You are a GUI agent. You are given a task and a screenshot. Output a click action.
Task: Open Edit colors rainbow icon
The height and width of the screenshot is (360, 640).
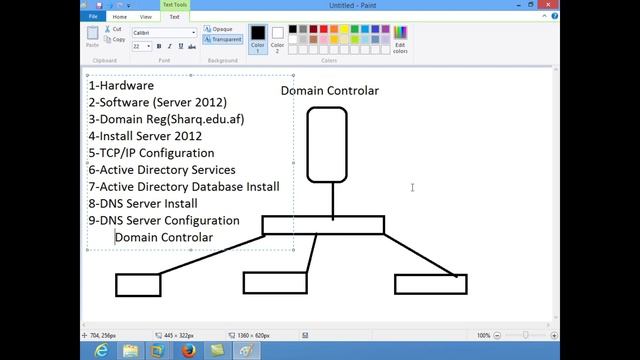pyautogui.click(x=400, y=39)
